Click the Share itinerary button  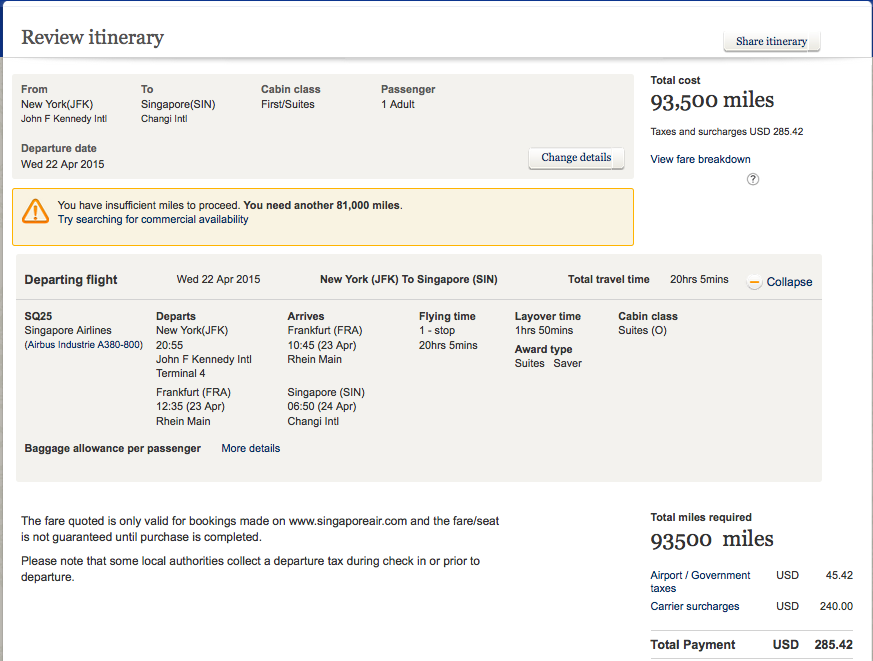[x=771, y=42]
